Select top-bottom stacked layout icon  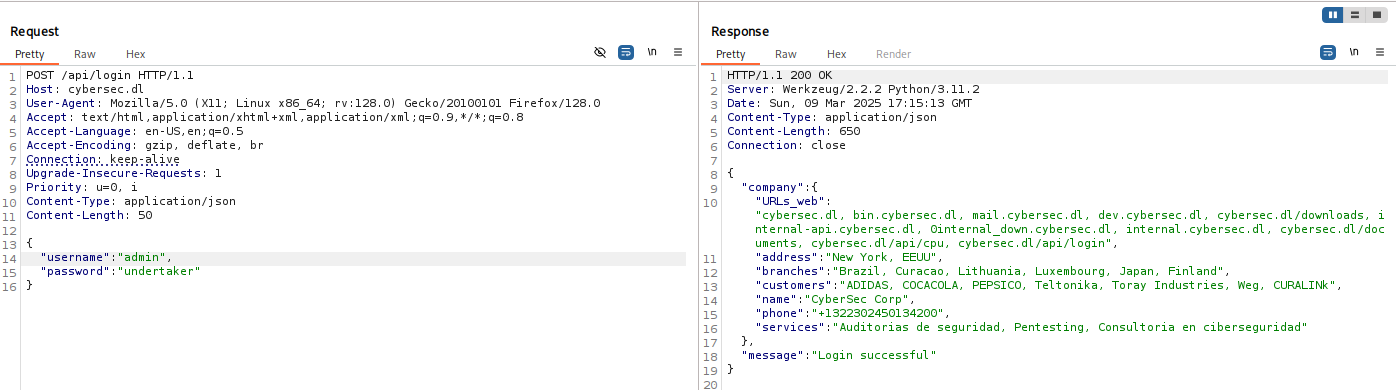(x=1355, y=15)
